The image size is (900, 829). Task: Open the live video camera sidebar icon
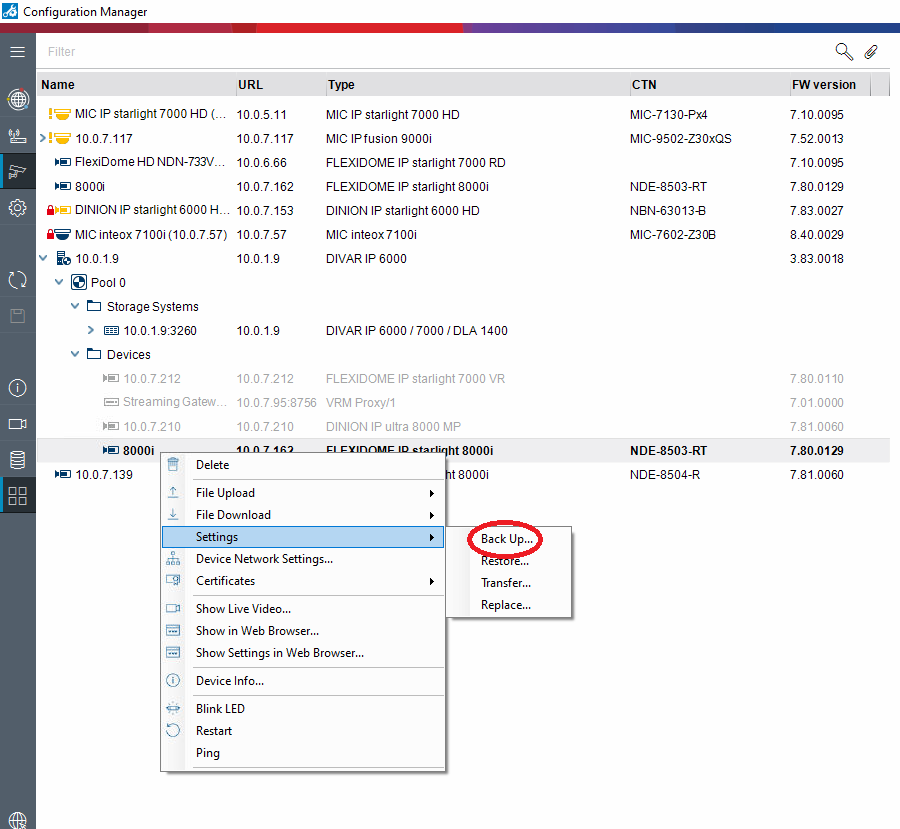18,424
